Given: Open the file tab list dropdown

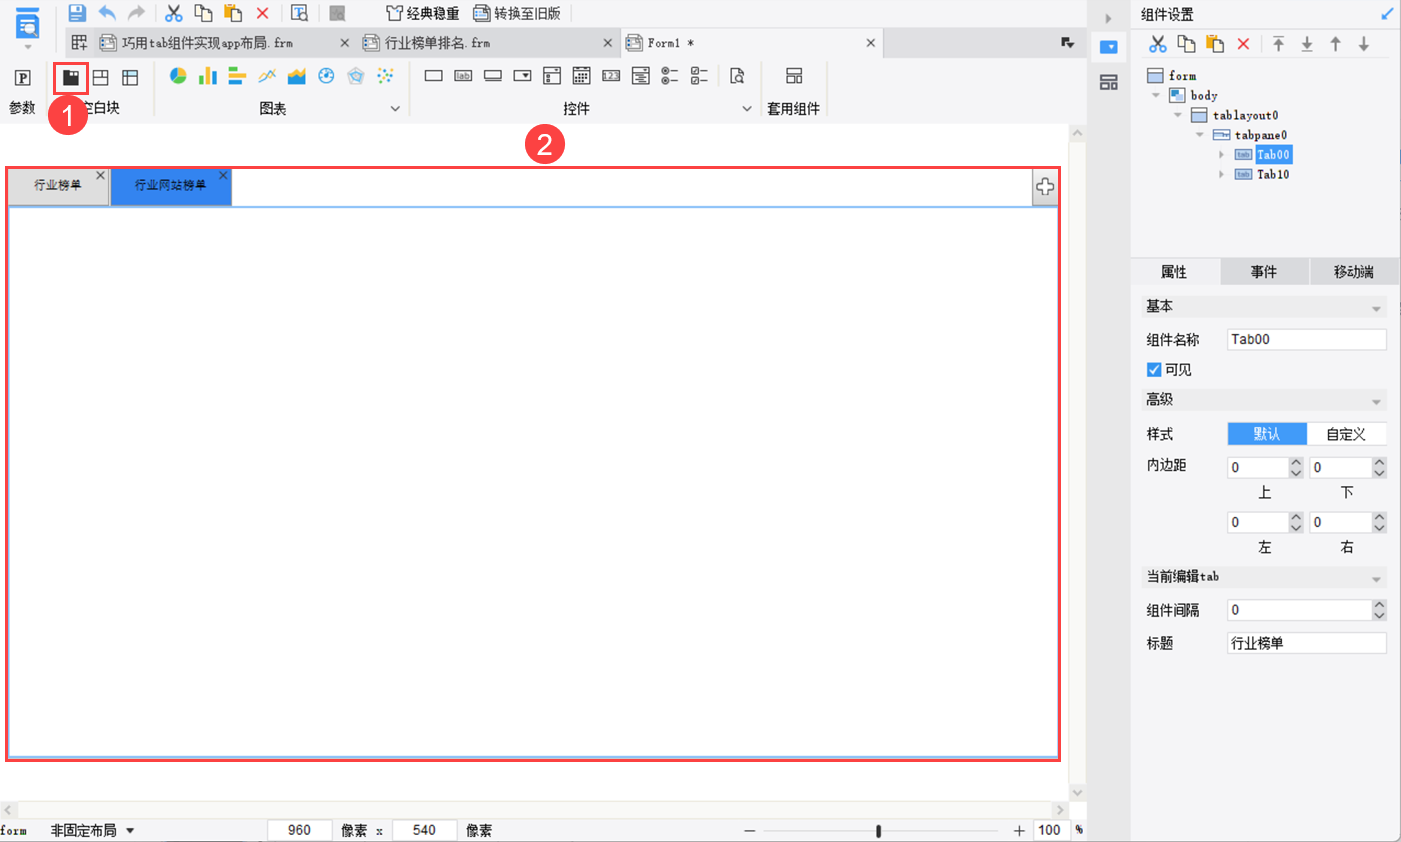Looking at the screenshot, I should click(x=1067, y=43).
